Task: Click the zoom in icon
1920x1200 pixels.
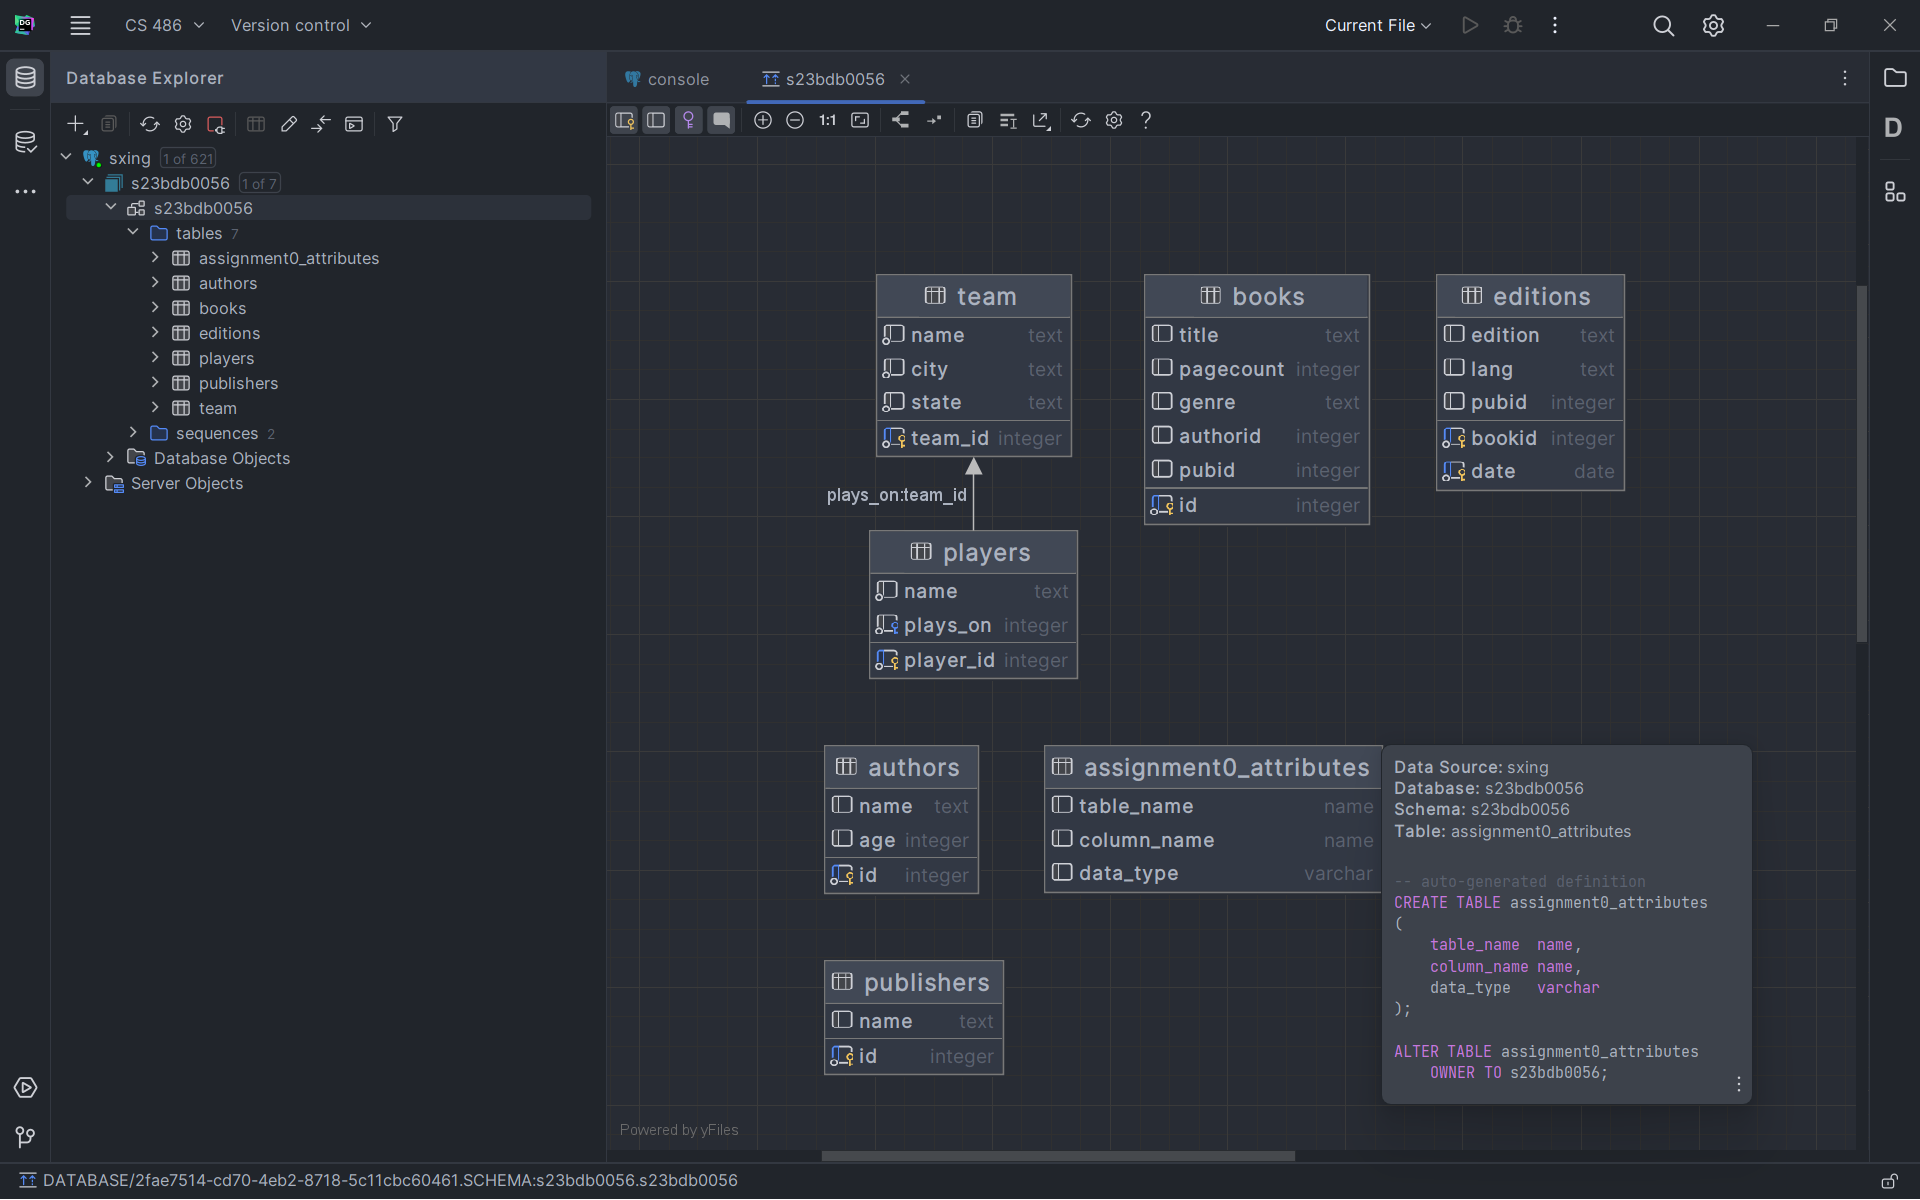Action: point(763,120)
